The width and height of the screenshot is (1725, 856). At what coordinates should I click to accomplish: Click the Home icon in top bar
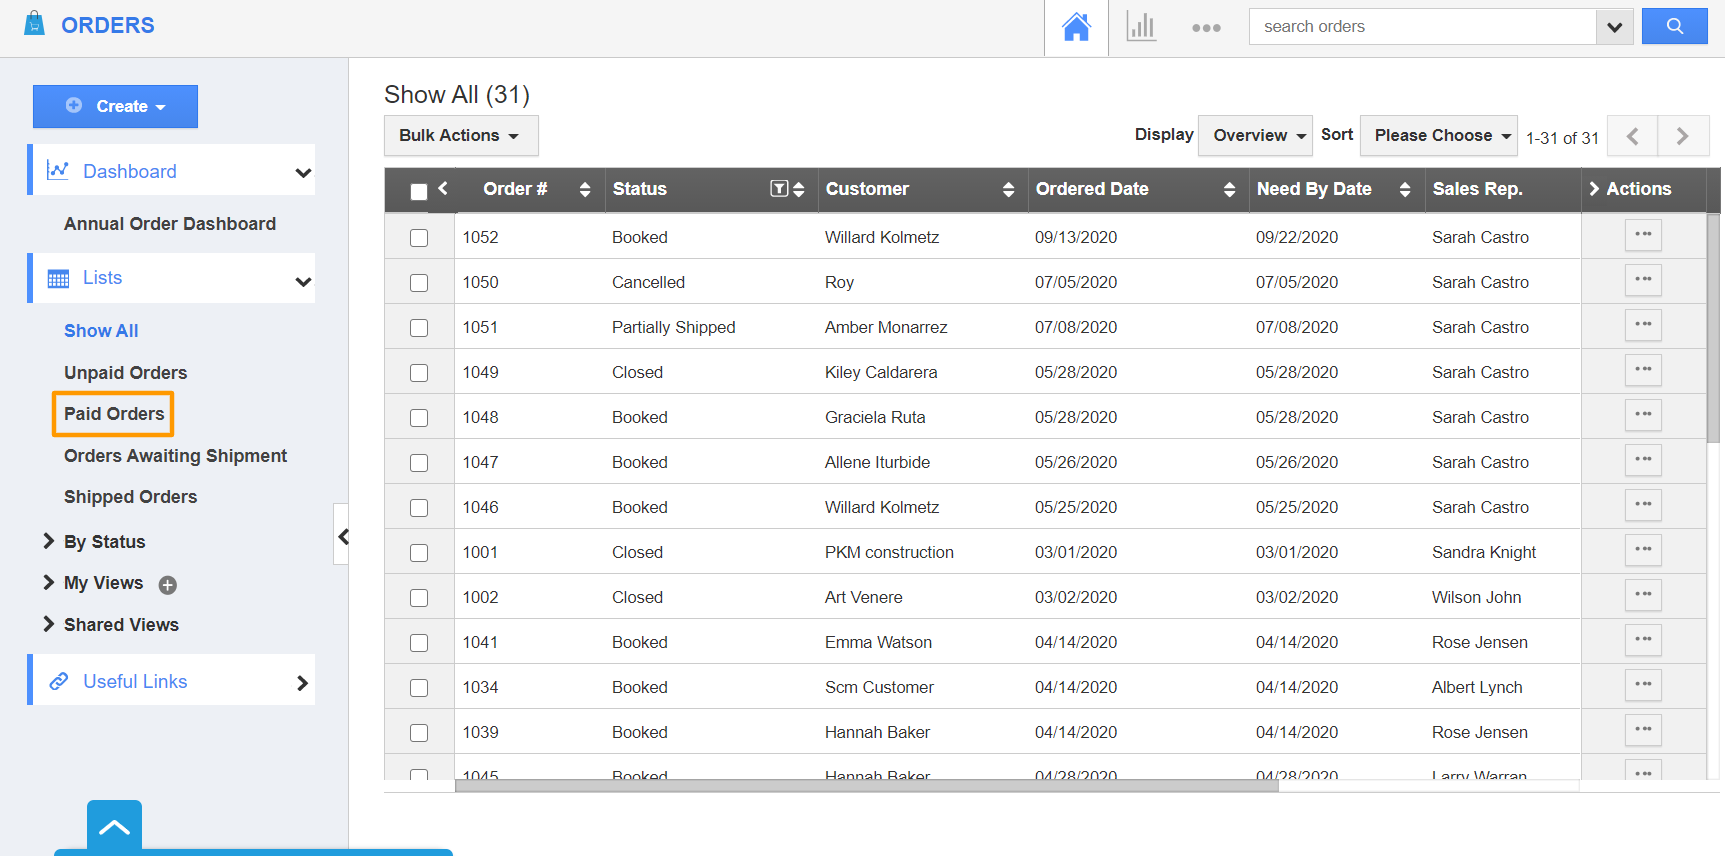[1076, 27]
